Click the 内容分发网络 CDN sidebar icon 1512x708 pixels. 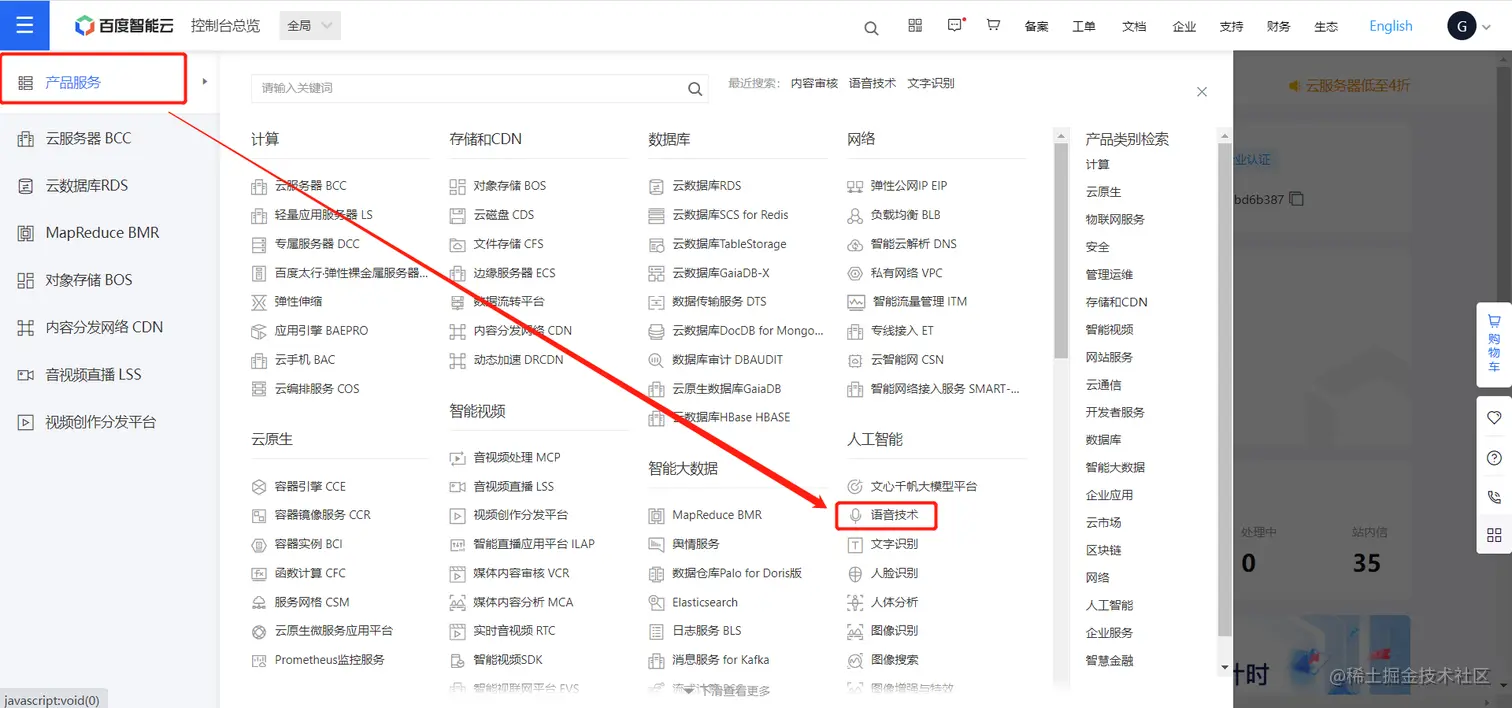coord(26,327)
